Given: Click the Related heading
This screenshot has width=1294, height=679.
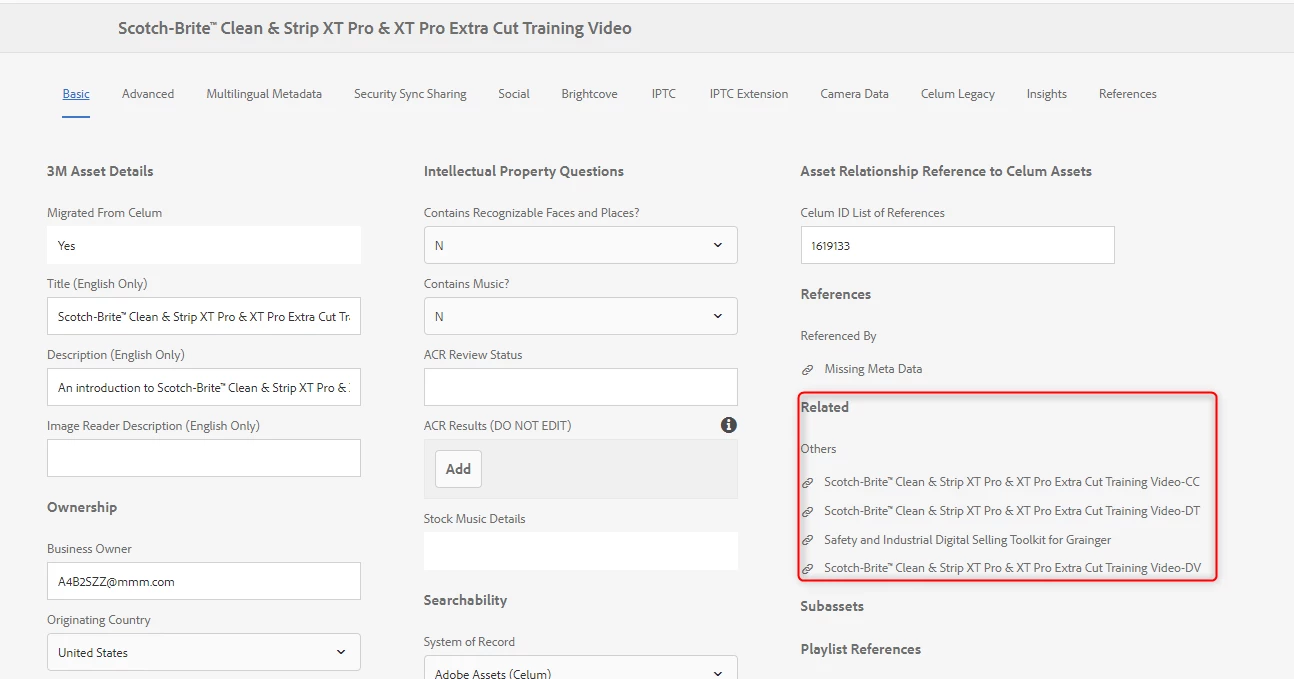Looking at the screenshot, I should pos(824,407).
